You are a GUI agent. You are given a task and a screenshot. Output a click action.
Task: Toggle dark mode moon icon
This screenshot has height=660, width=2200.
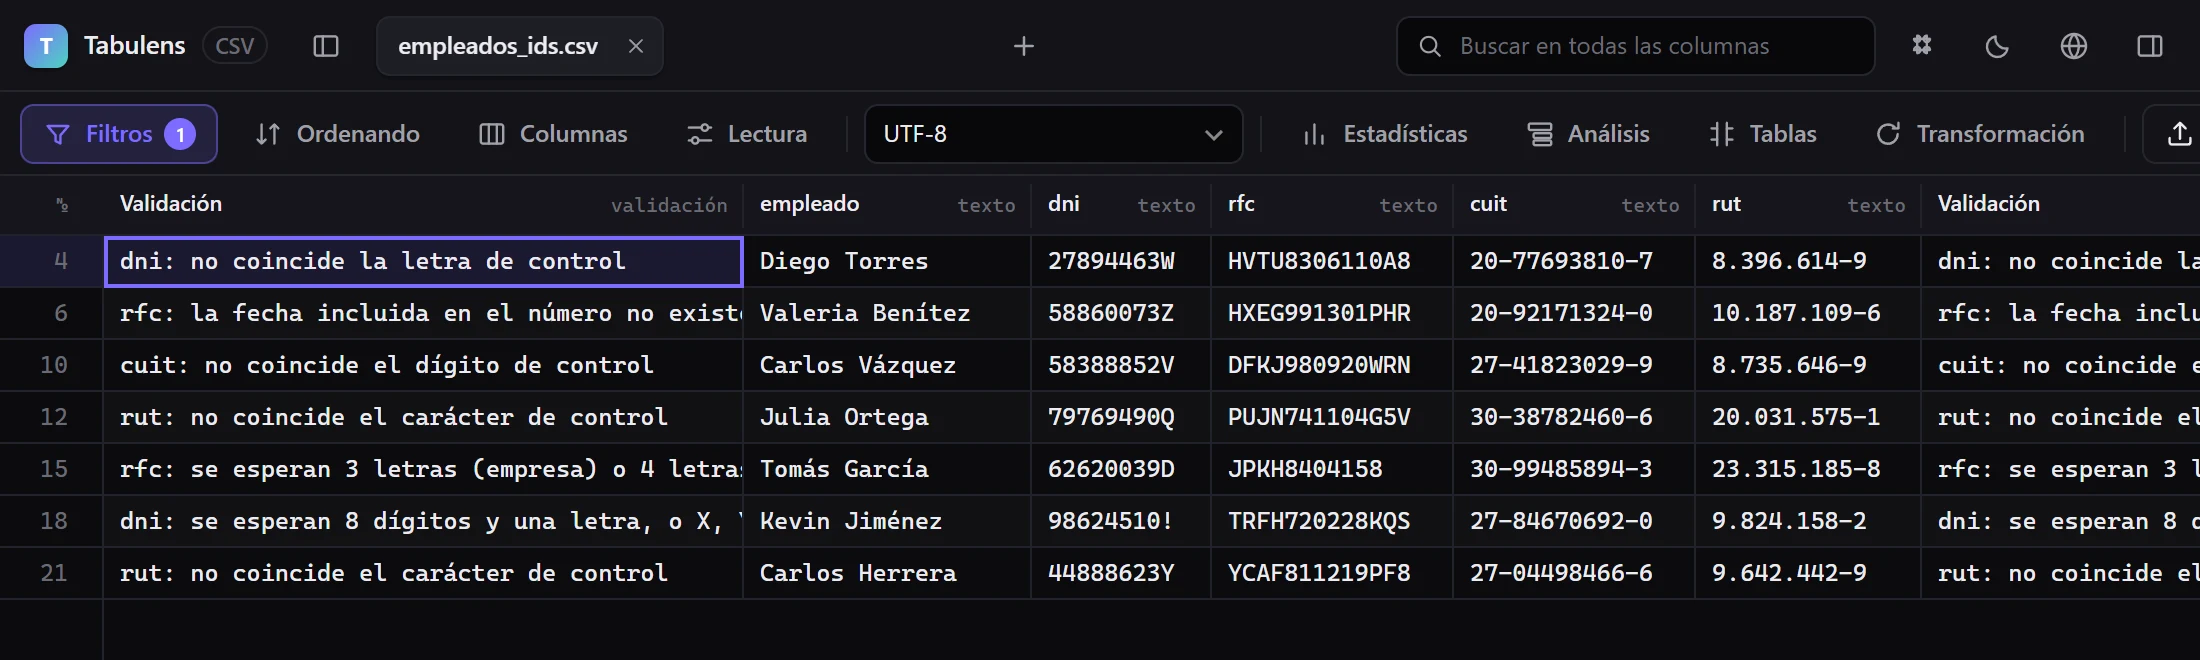click(x=1997, y=46)
